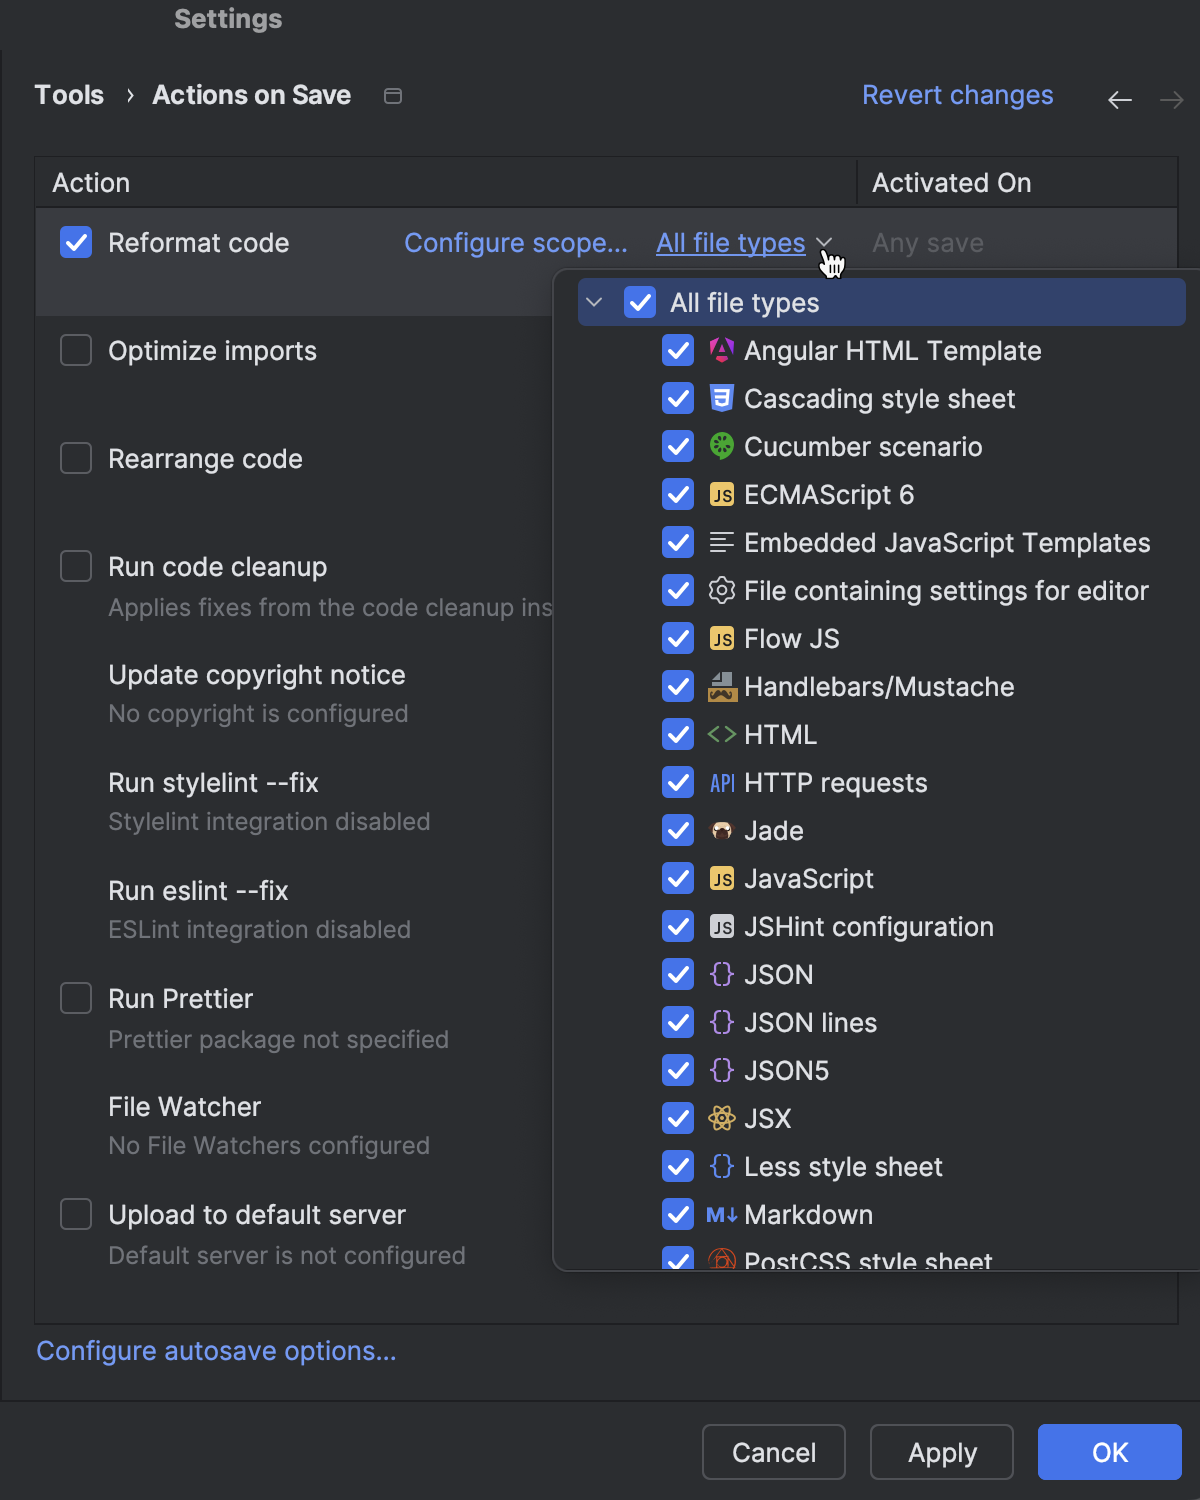Click the window icon beside Actions on Save

click(393, 96)
